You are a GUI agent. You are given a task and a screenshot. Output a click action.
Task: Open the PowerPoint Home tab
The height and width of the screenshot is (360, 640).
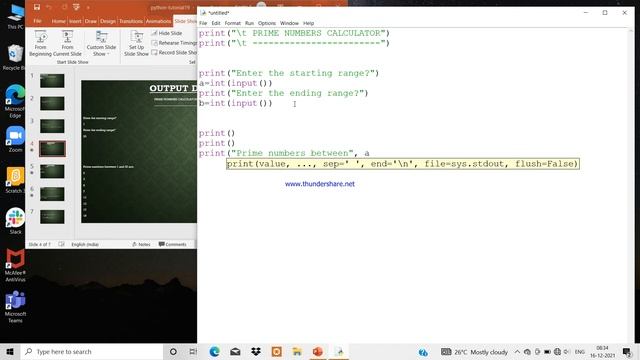[58, 21]
